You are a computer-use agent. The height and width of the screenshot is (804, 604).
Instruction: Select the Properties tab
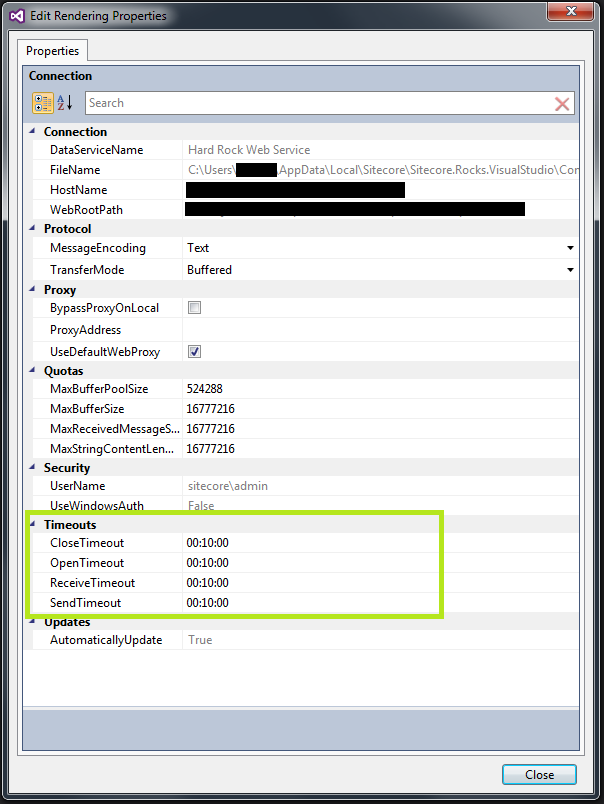(52, 51)
